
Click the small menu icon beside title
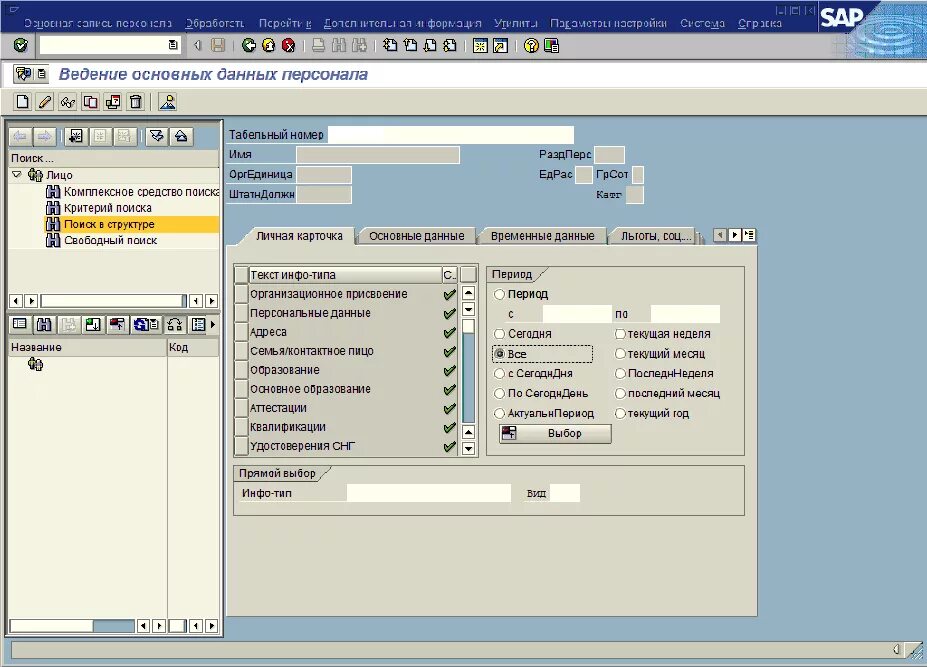tap(41, 74)
